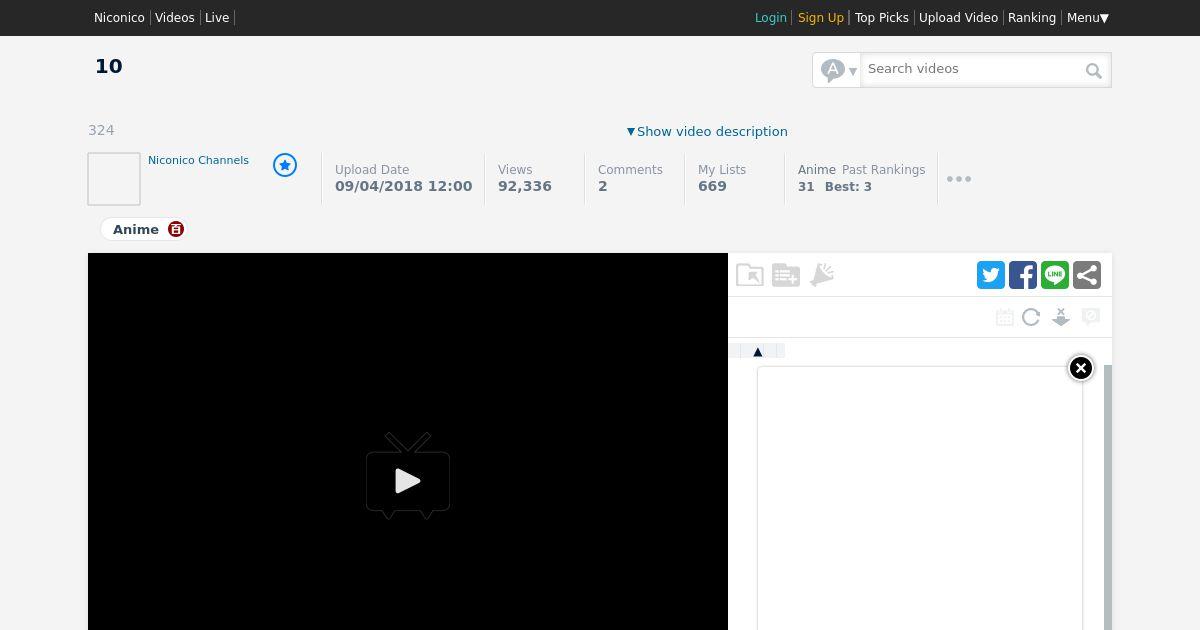Click the search magnifier icon
Viewport: 1200px width, 630px height.
[1094, 70]
